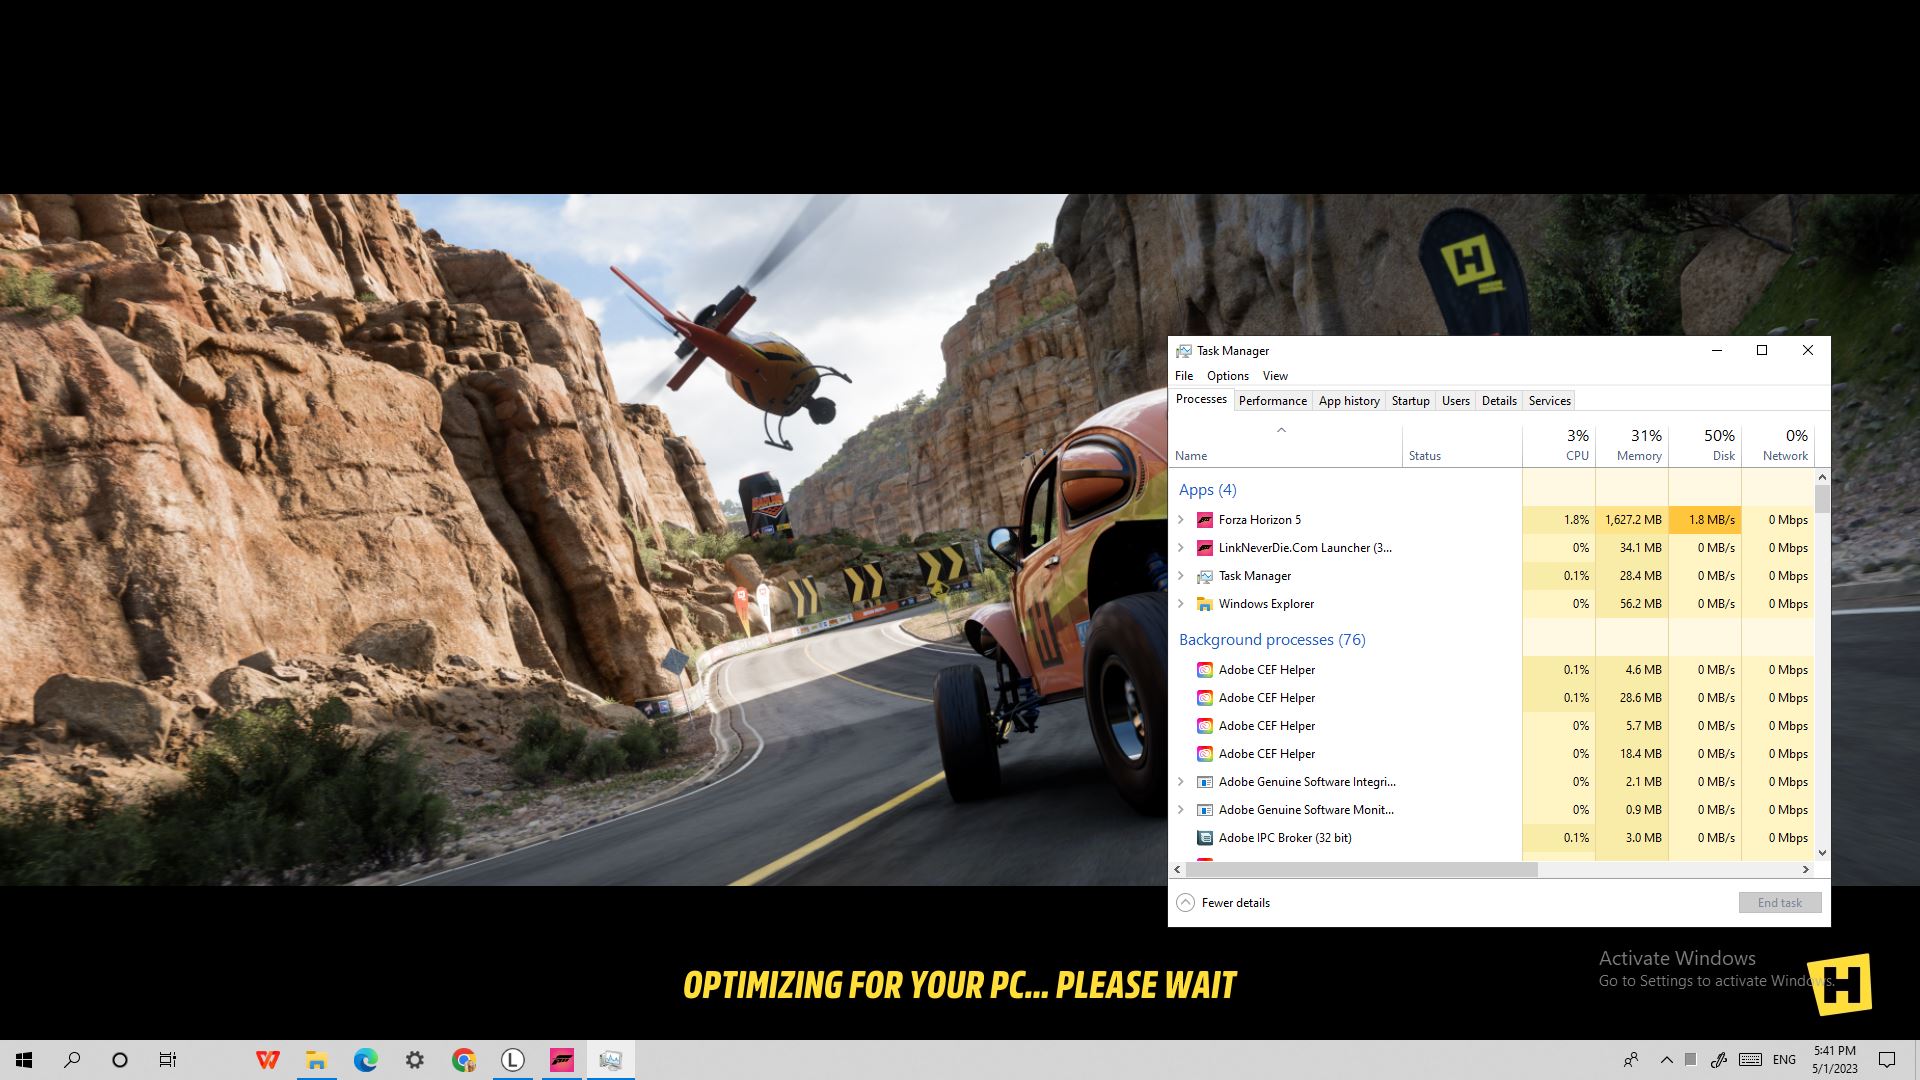Click the Task Manager process row icon
Viewport: 1920px width, 1080px height.
tap(1205, 576)
